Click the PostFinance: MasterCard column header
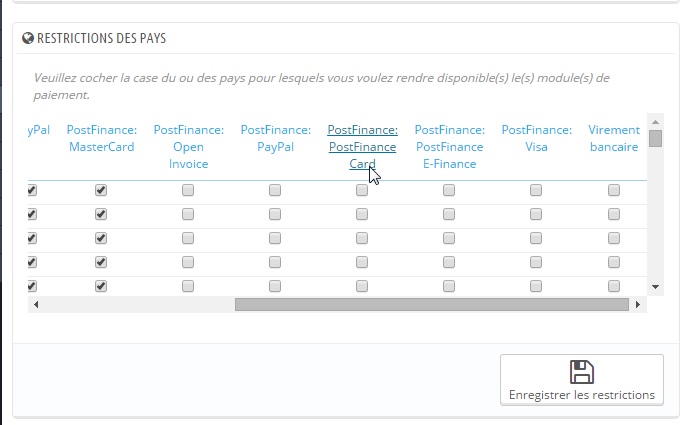This screenshot has height=425, width=692. pyautogui.click(x=101, y=138)
